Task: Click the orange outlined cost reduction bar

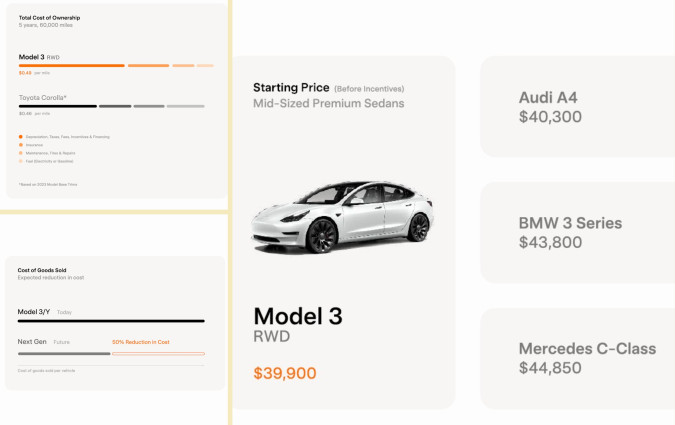Action: click(158, 353)
